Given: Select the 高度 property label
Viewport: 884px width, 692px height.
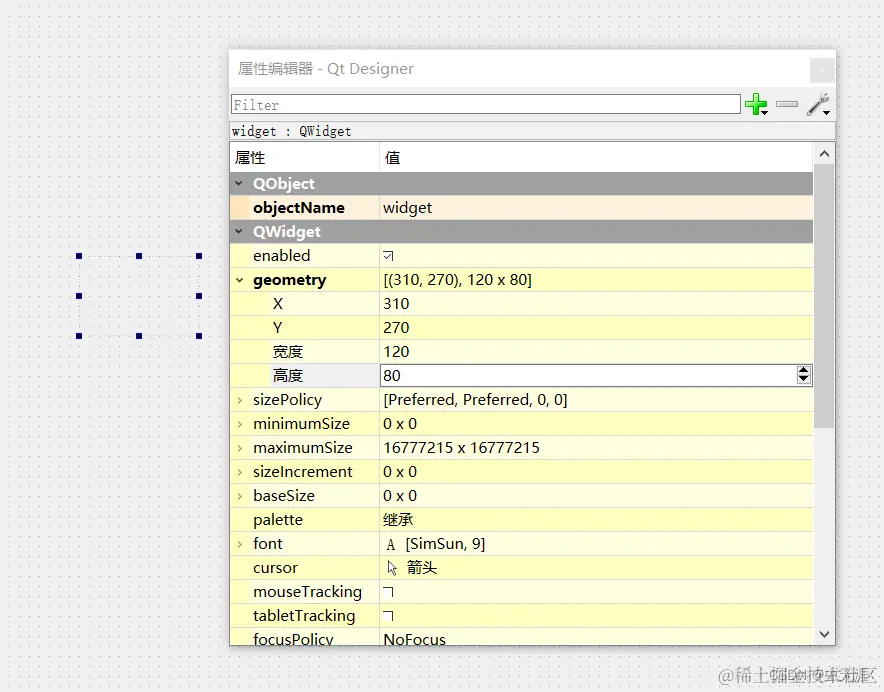Looking at the screenshot, I should pos(288,376).
